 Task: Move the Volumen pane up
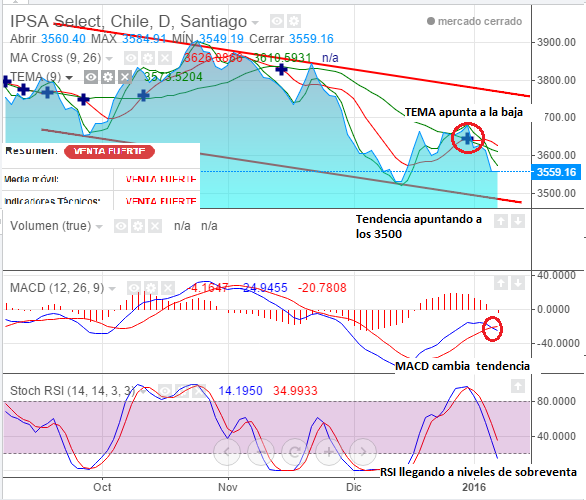click(x=501, y=221)
